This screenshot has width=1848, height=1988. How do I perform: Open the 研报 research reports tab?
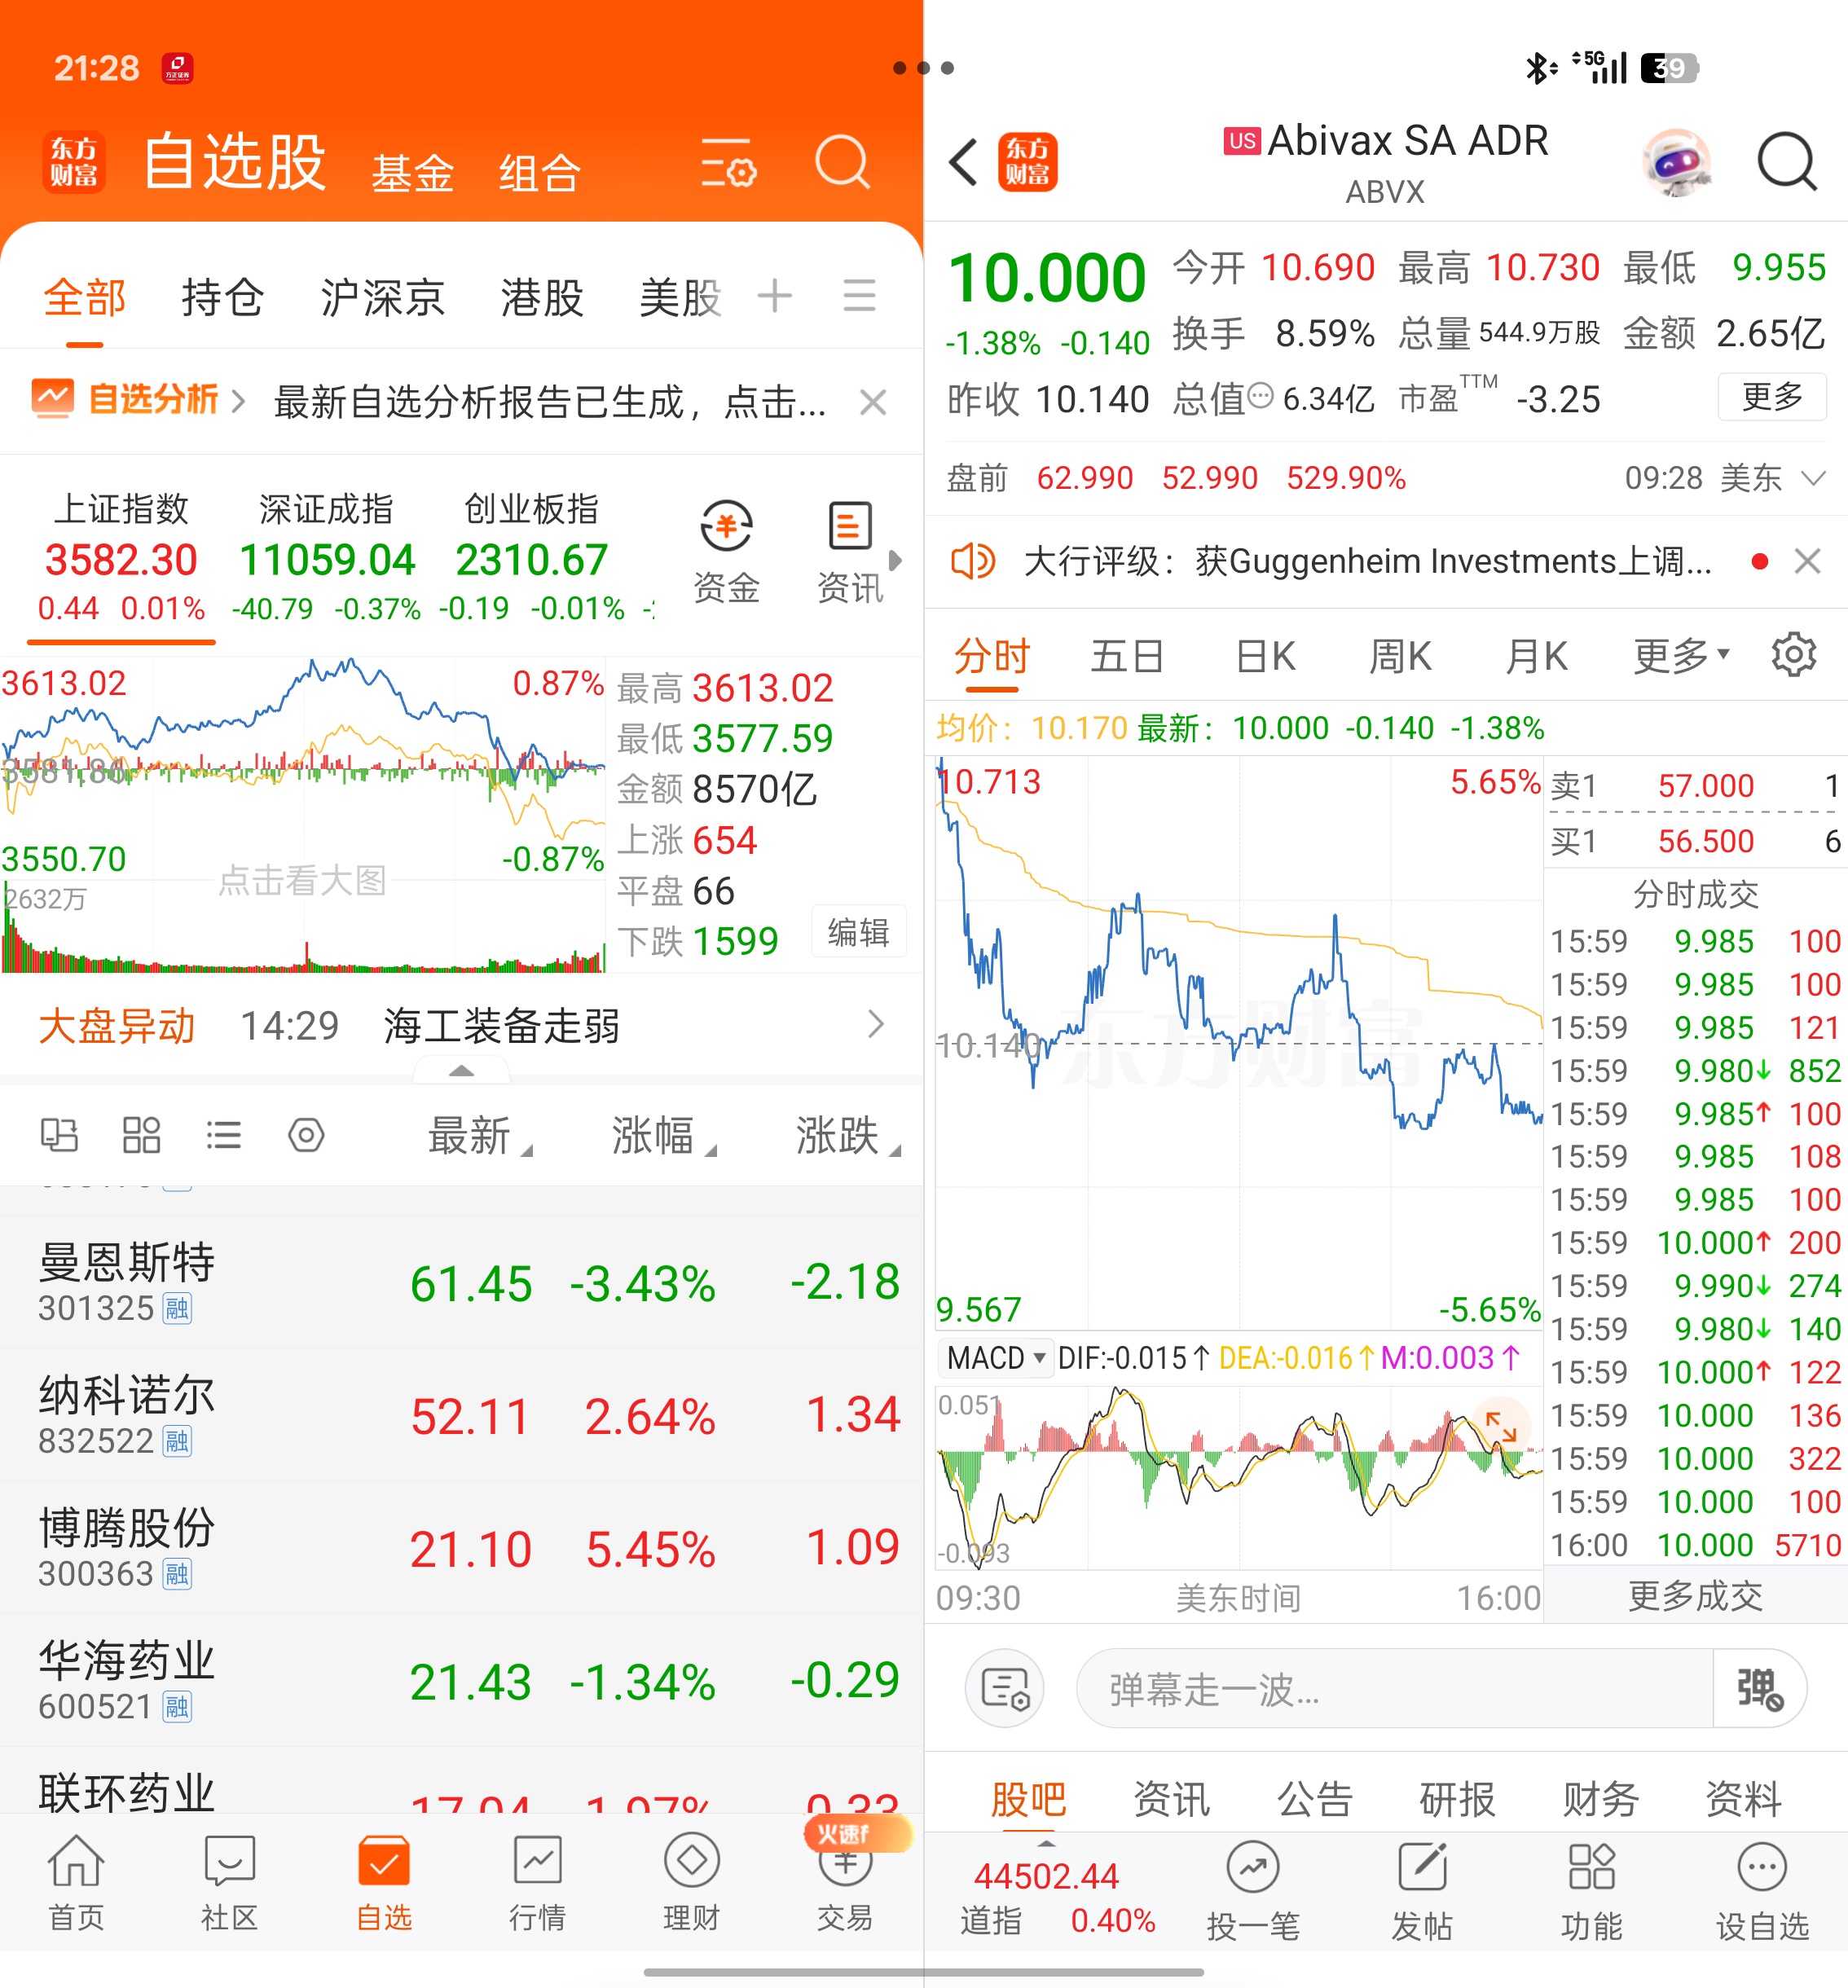coord(1457,1800)
